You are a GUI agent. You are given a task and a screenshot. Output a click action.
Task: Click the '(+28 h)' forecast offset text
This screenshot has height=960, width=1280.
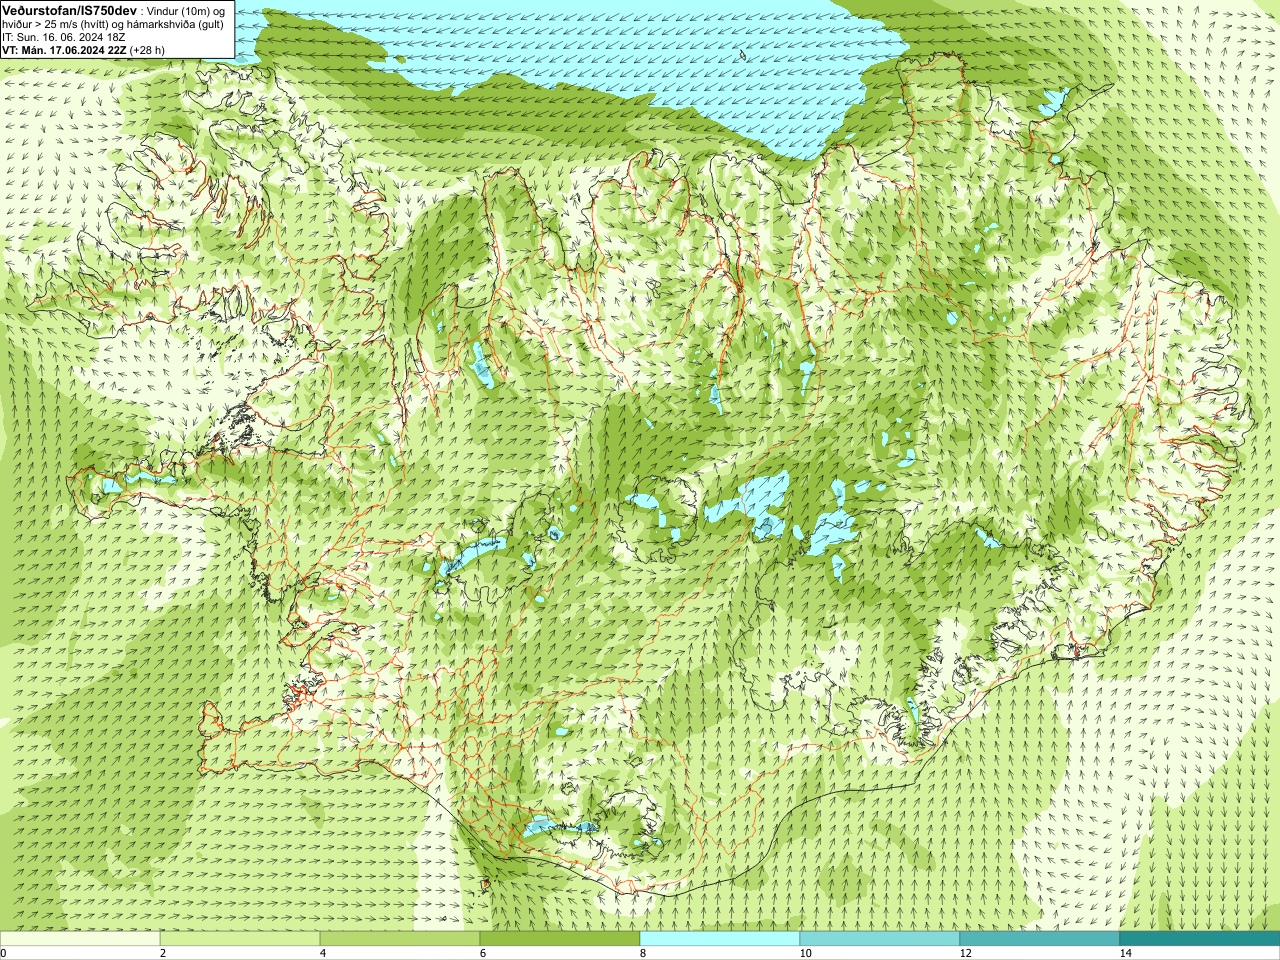147,49
